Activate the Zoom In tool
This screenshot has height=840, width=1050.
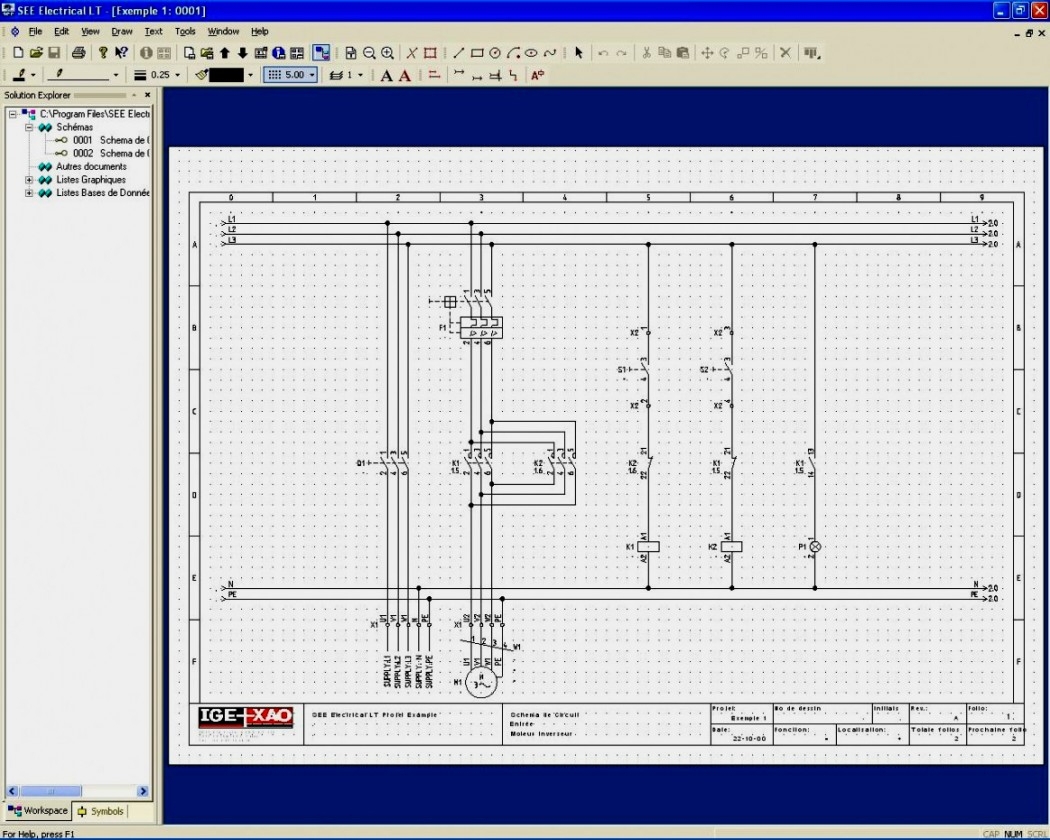click(x=387, y=52)
